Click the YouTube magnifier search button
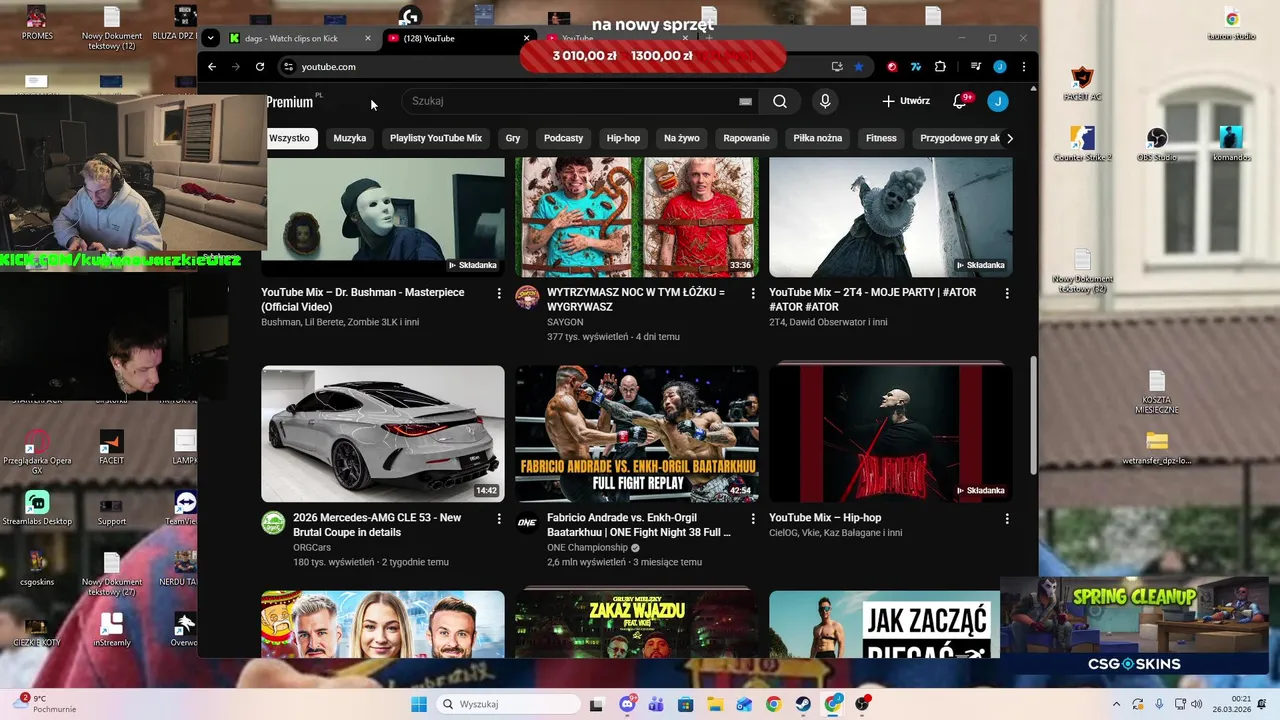 click(x=780, y=101)
